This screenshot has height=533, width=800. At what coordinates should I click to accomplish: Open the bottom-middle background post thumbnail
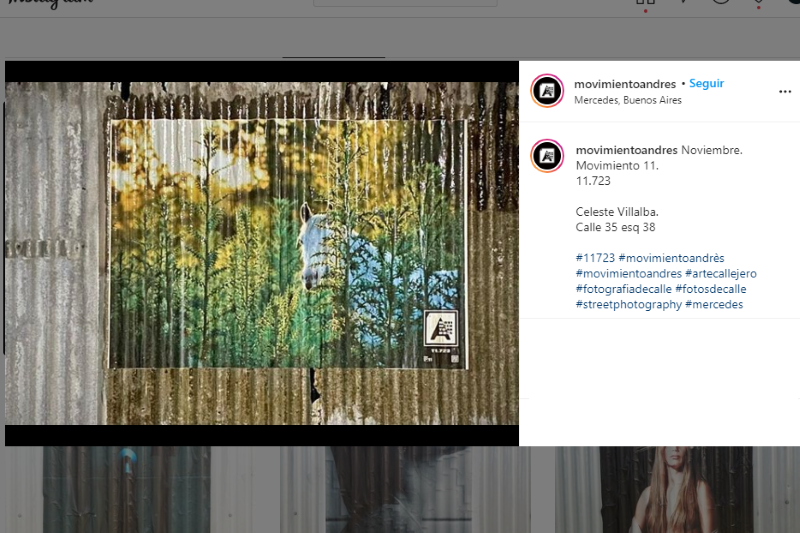click(x=399, y=489)
